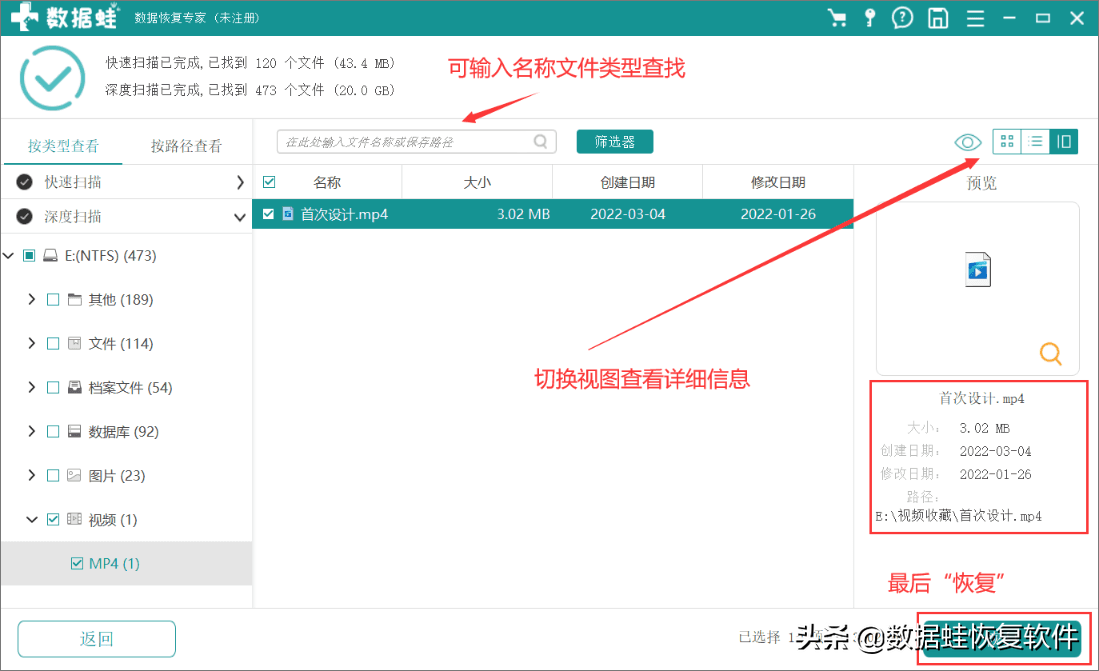Toggle the E:(NTFS) drive checkbox
Screen dimensions: 1099x671
point(29,255)
